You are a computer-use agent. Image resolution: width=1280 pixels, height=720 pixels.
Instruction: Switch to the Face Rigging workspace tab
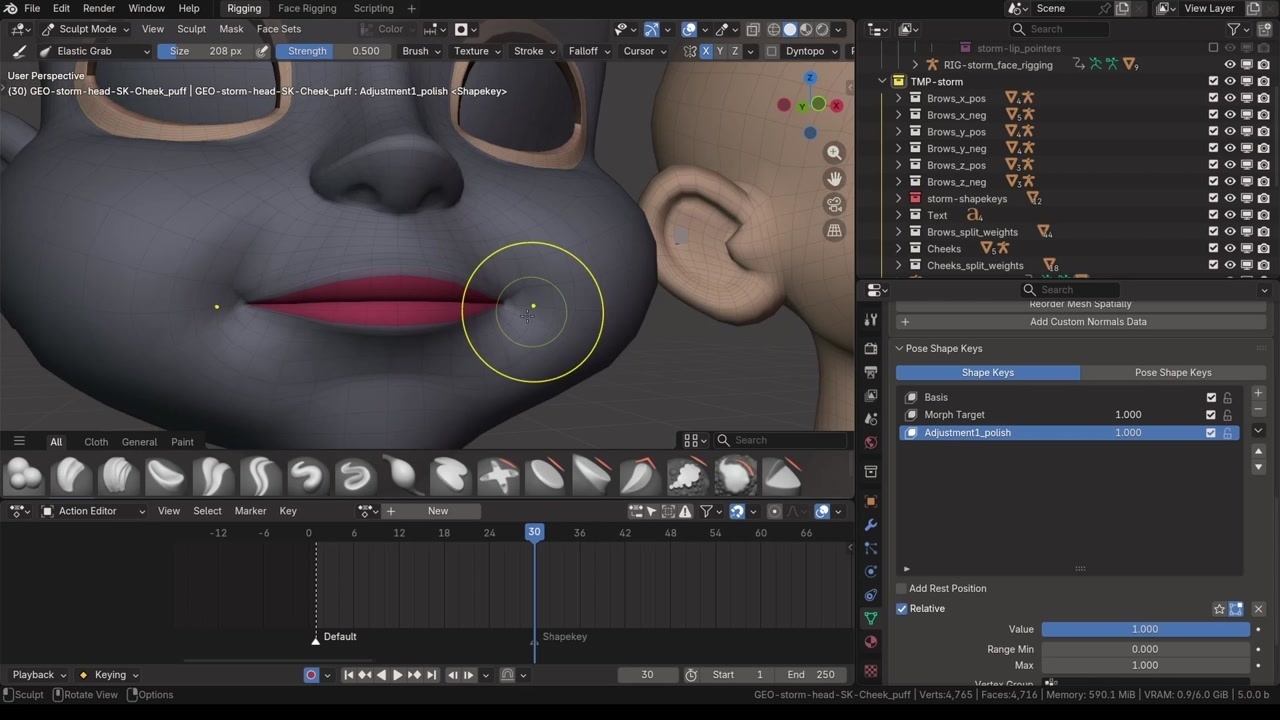point(307,8)
